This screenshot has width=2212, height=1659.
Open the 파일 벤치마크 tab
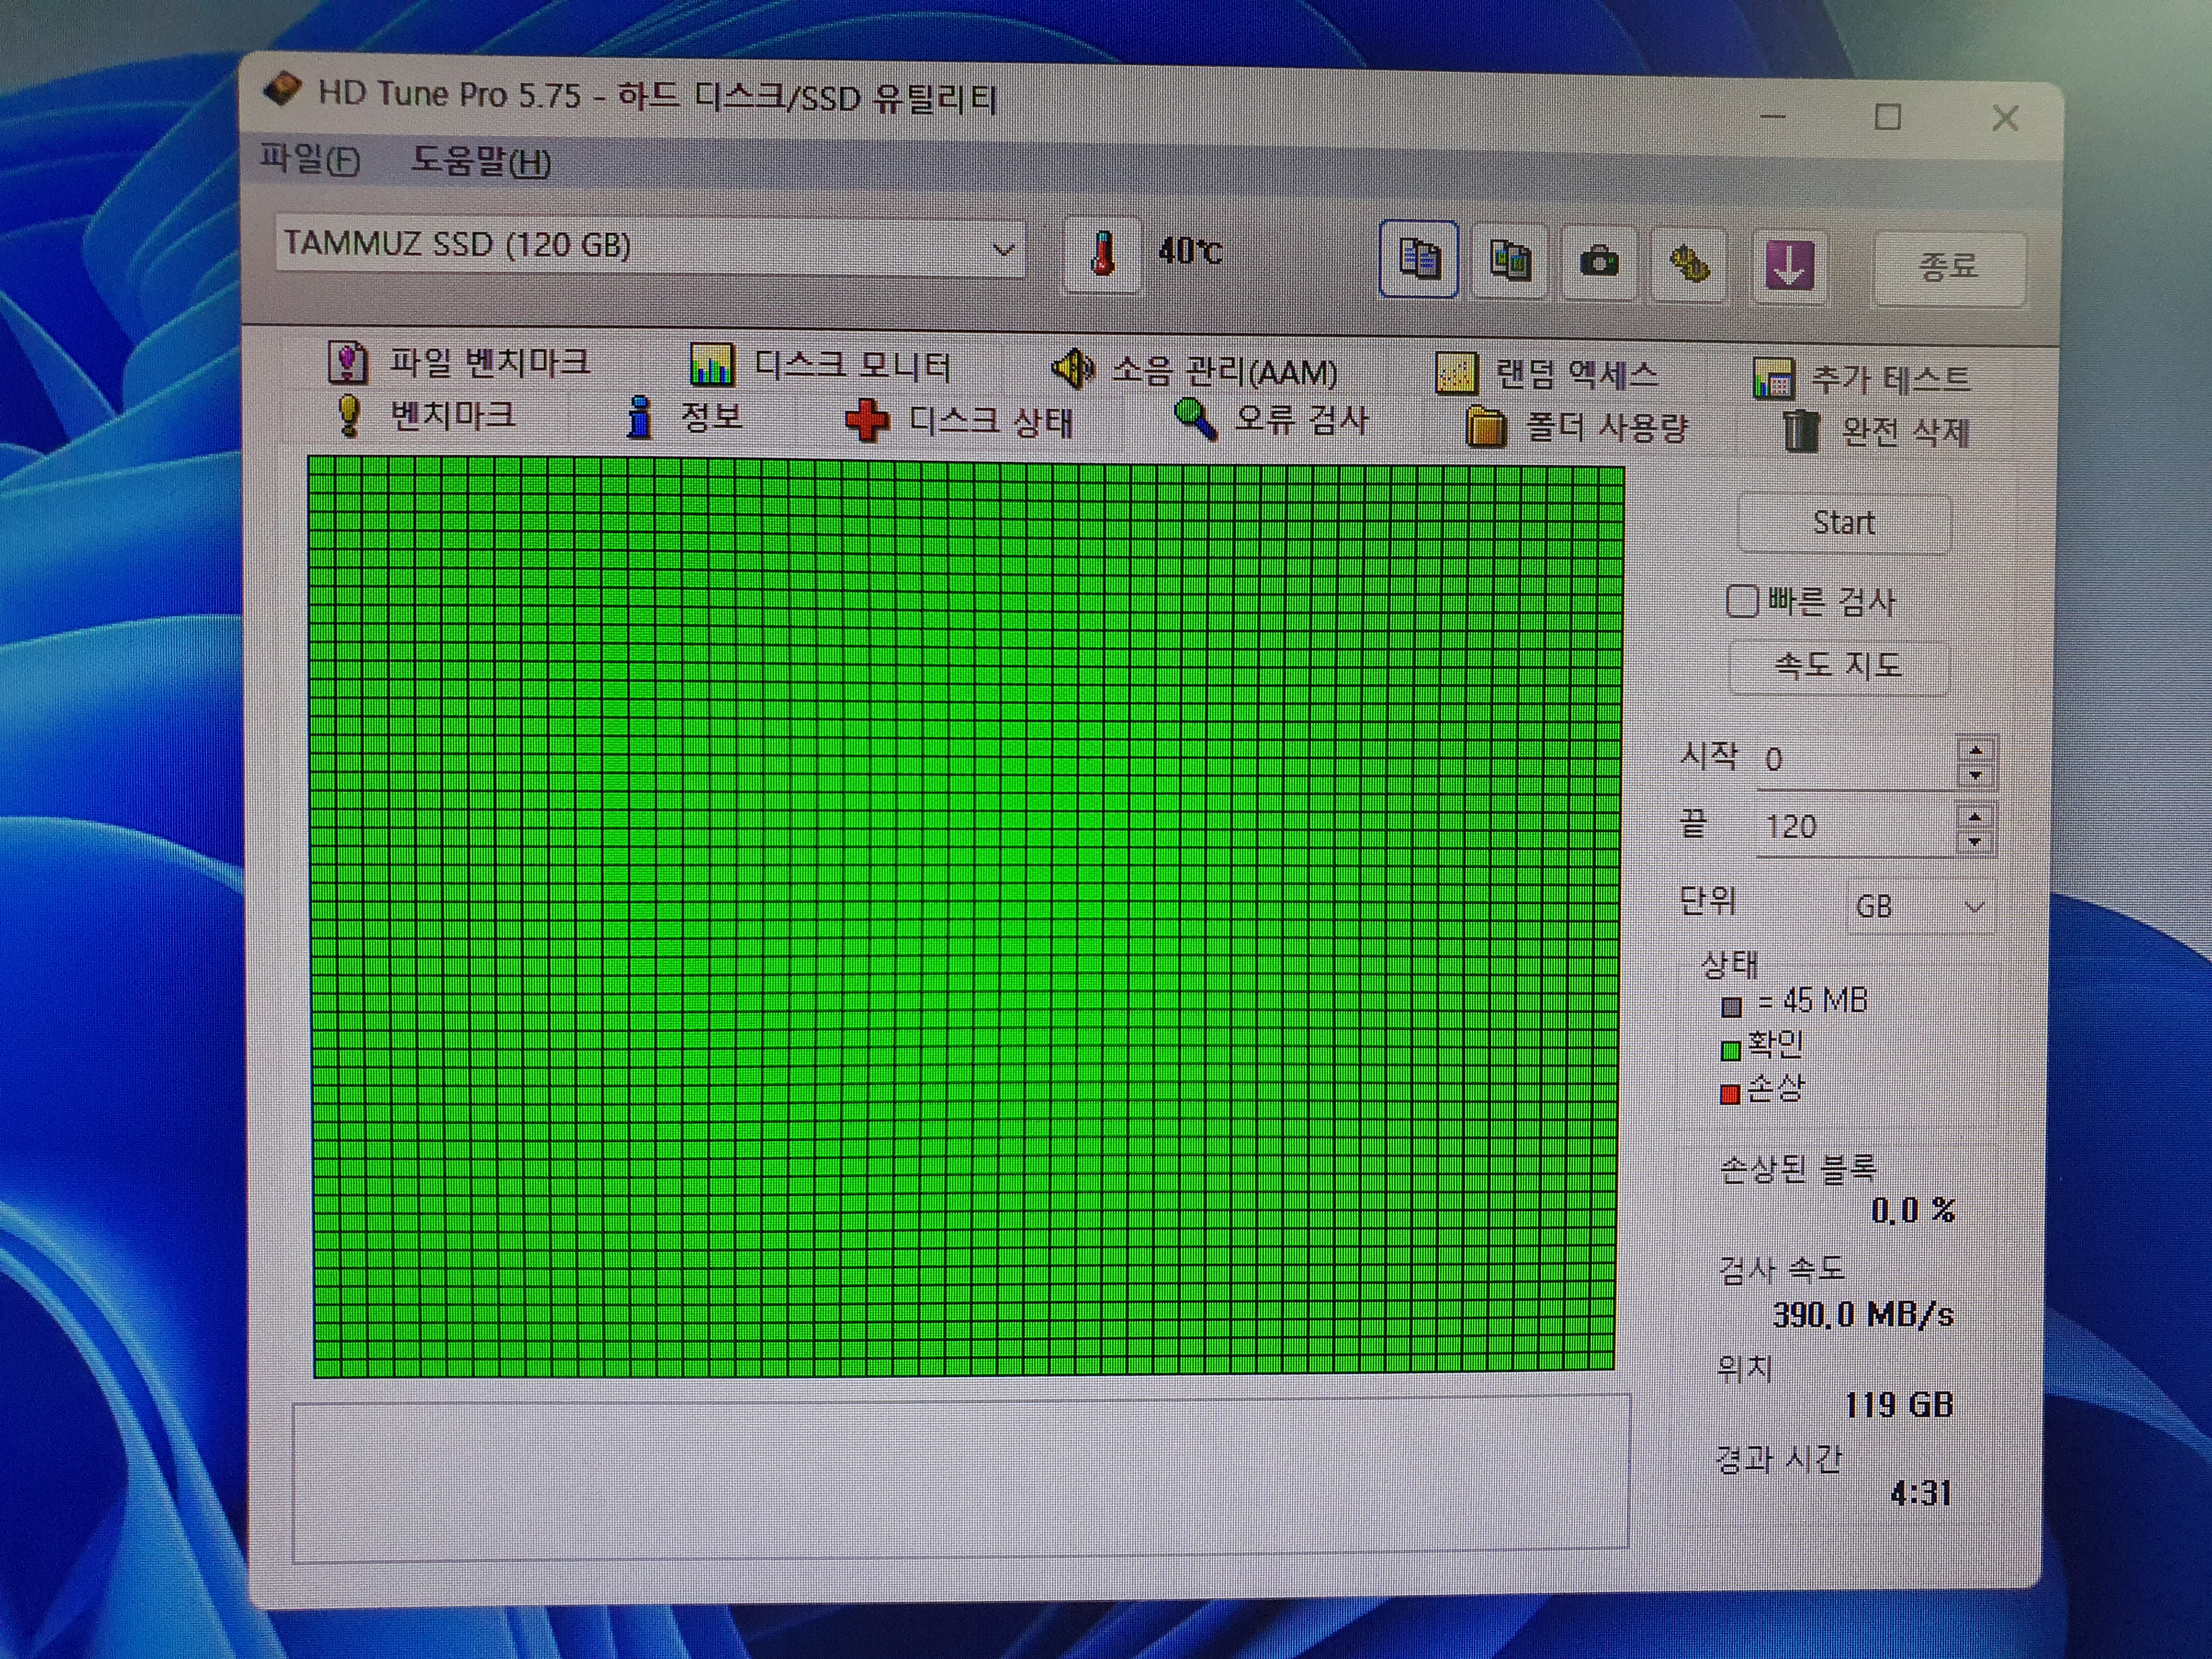tap(459, 362)
